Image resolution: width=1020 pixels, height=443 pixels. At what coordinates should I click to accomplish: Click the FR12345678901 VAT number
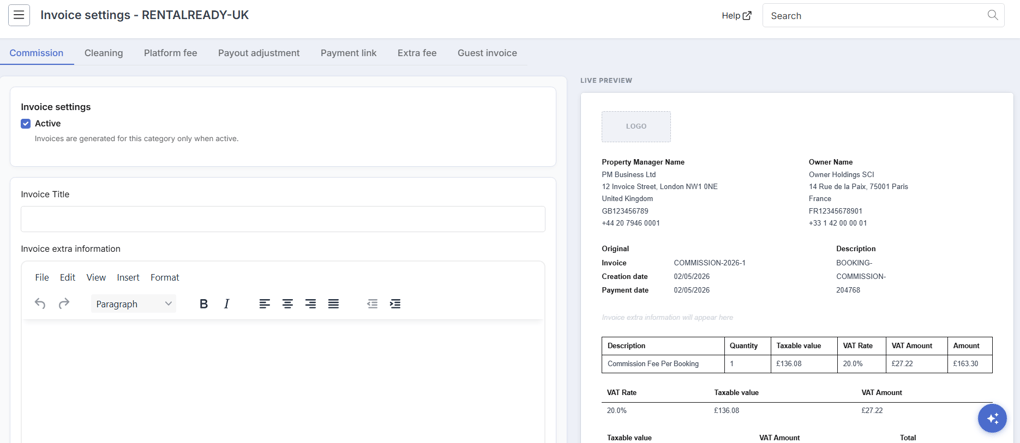click(x=836, y=211)
